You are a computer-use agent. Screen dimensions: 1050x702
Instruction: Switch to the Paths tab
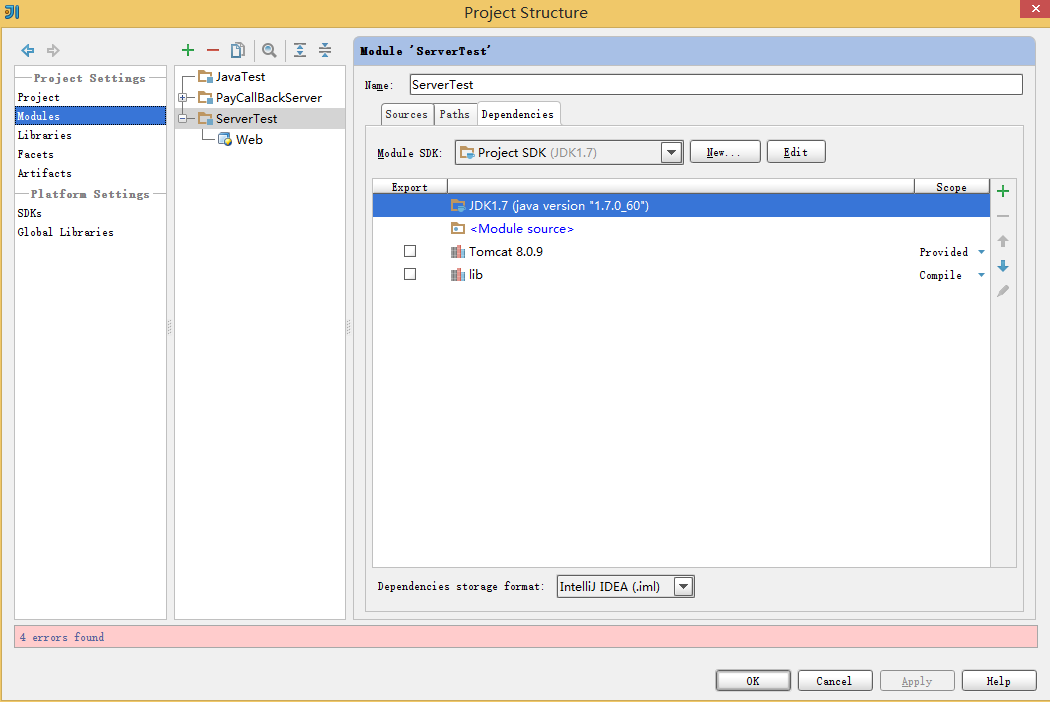(454, 114)
